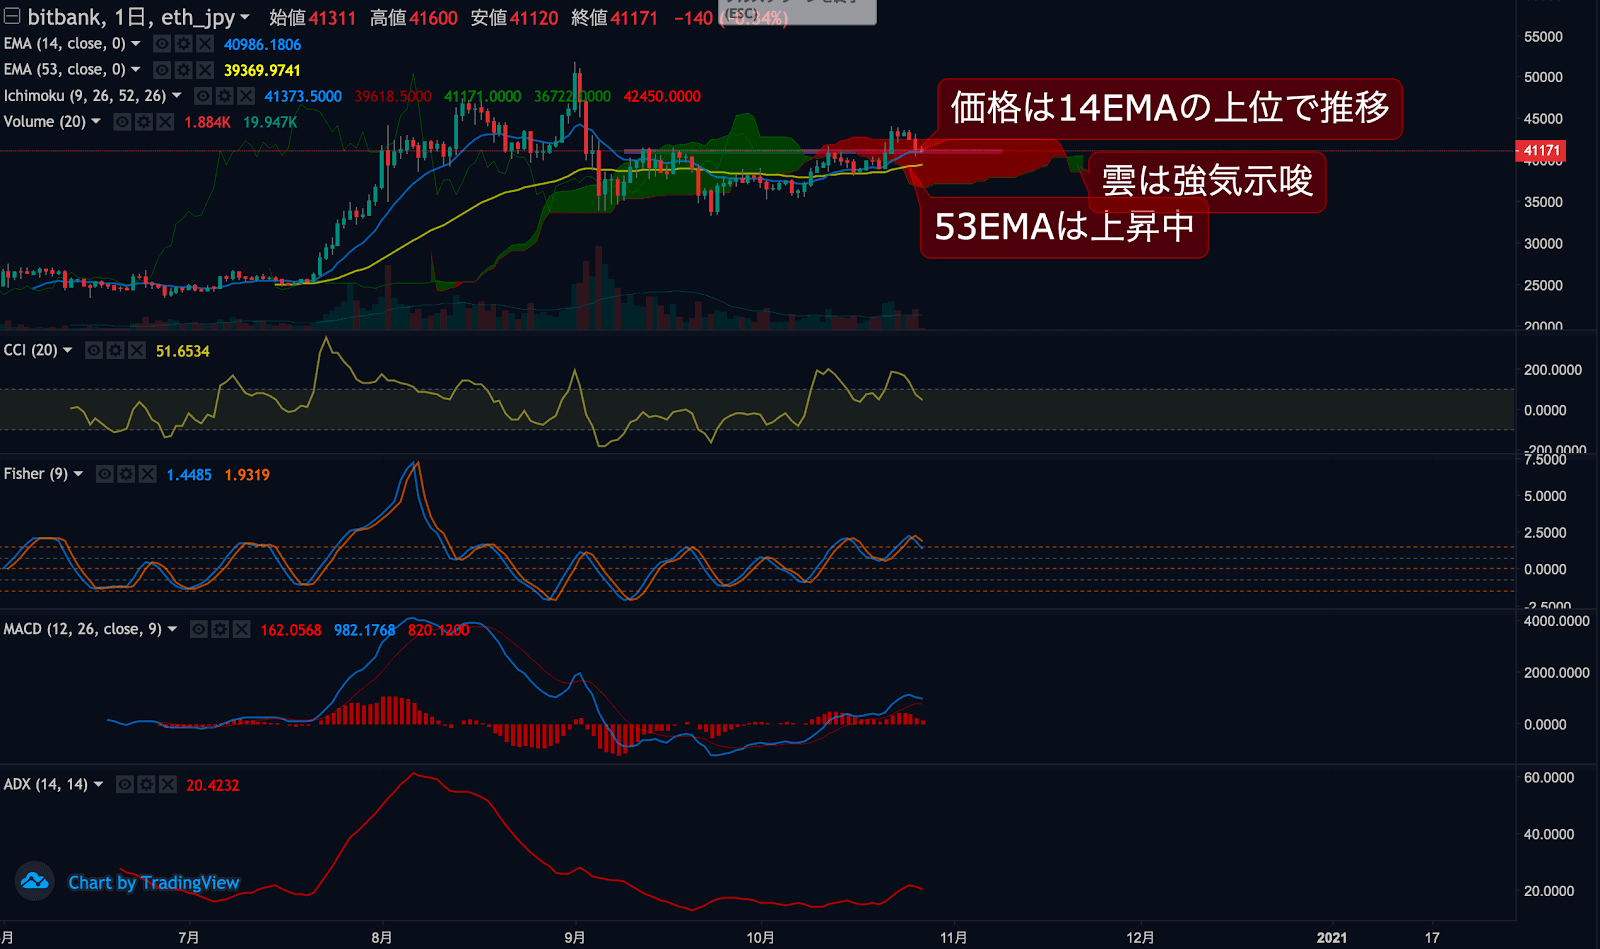Click the 10月 label on the time axis
The image size is (1600, 949).
point(760,937)
